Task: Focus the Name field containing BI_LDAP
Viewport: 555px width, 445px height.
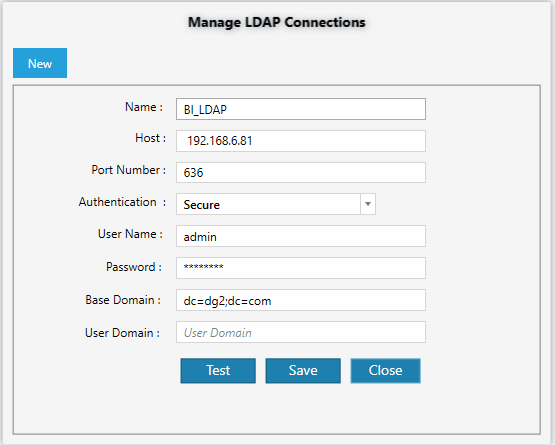Action: pos(301,109)
